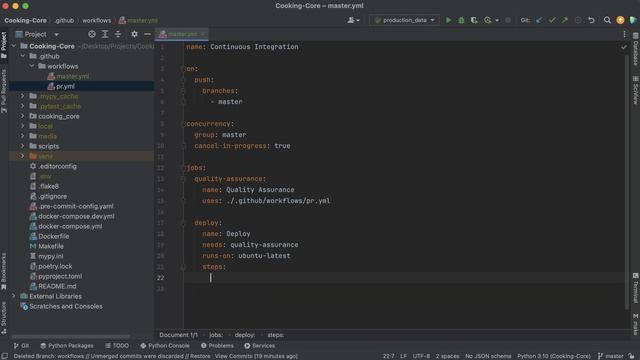Fold the push block in gutter
The width and height of the screenshot is (640, 360).
click(x=183, y=80)
